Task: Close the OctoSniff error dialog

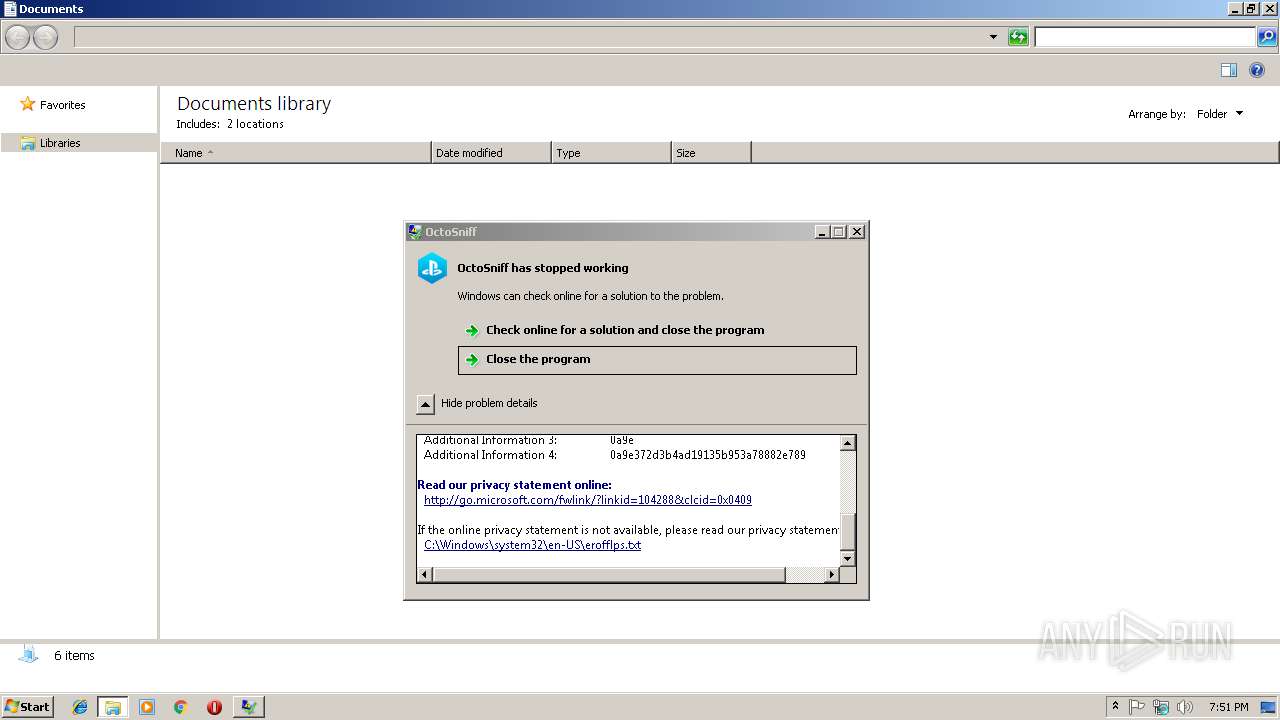Action: click(857, 232)
